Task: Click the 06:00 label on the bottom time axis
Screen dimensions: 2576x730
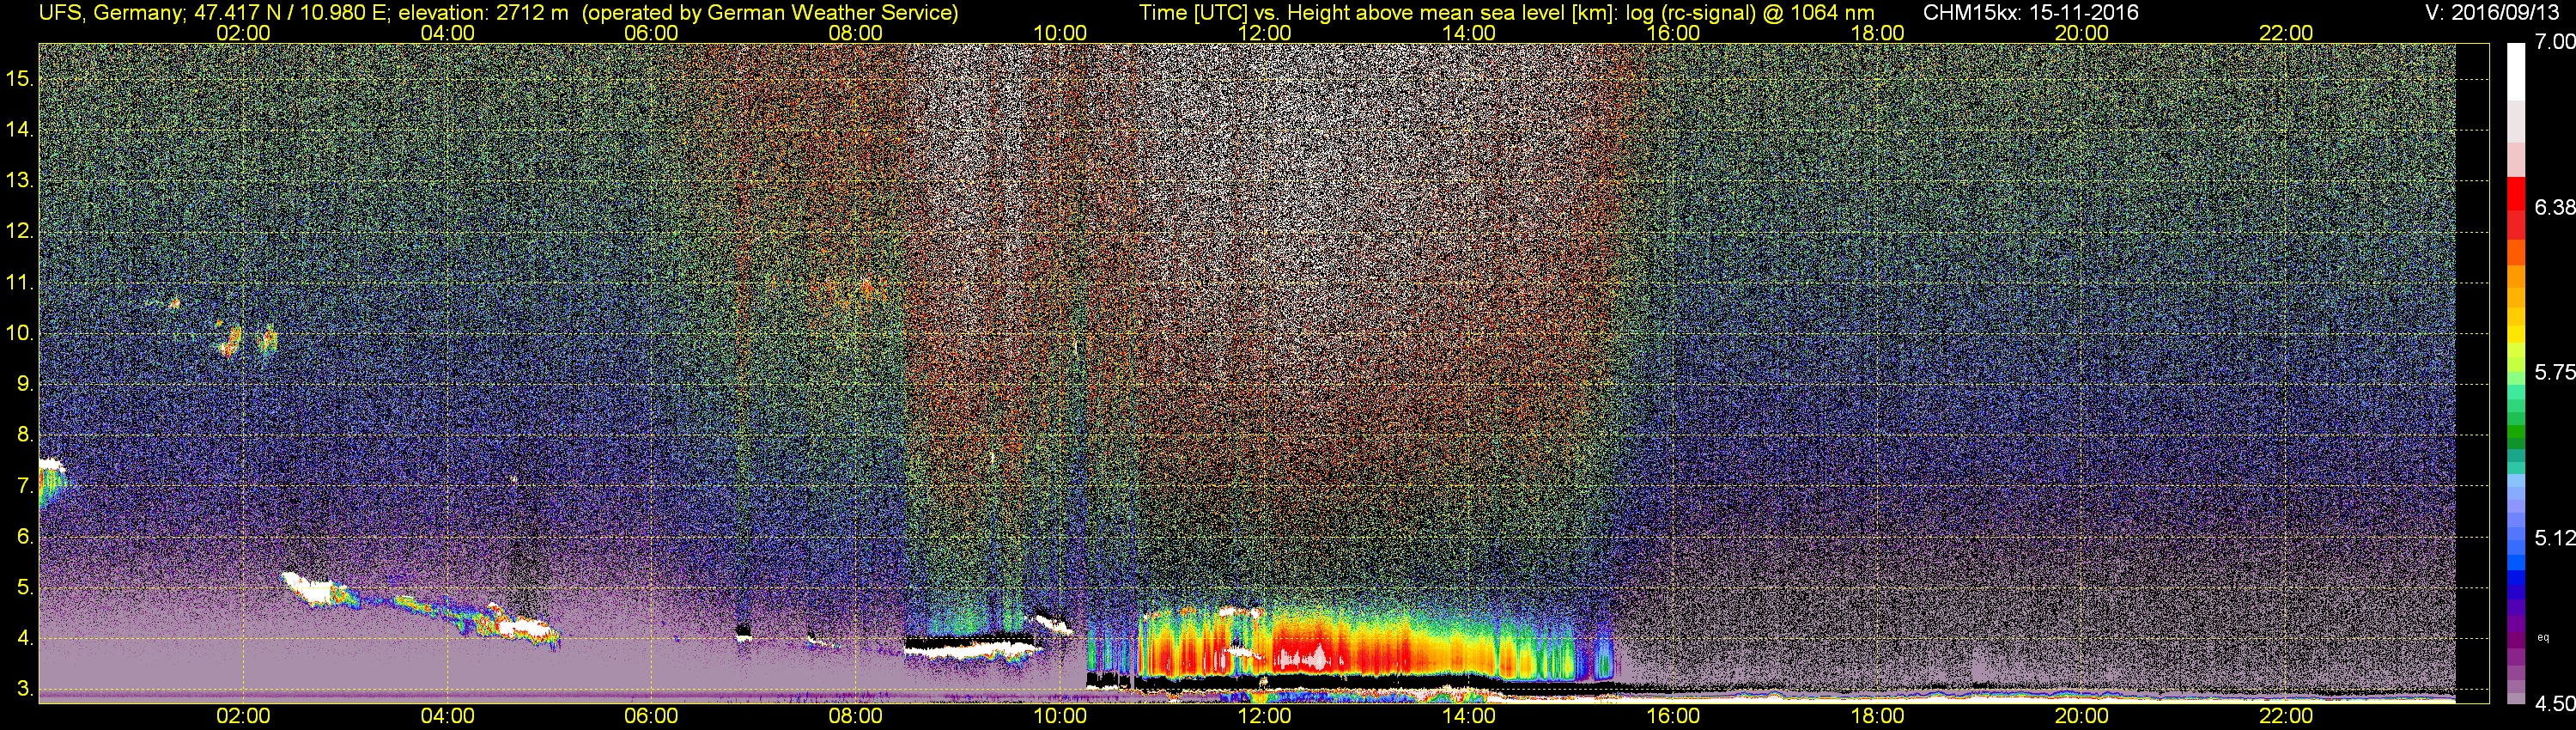Action: click(651, 716)
